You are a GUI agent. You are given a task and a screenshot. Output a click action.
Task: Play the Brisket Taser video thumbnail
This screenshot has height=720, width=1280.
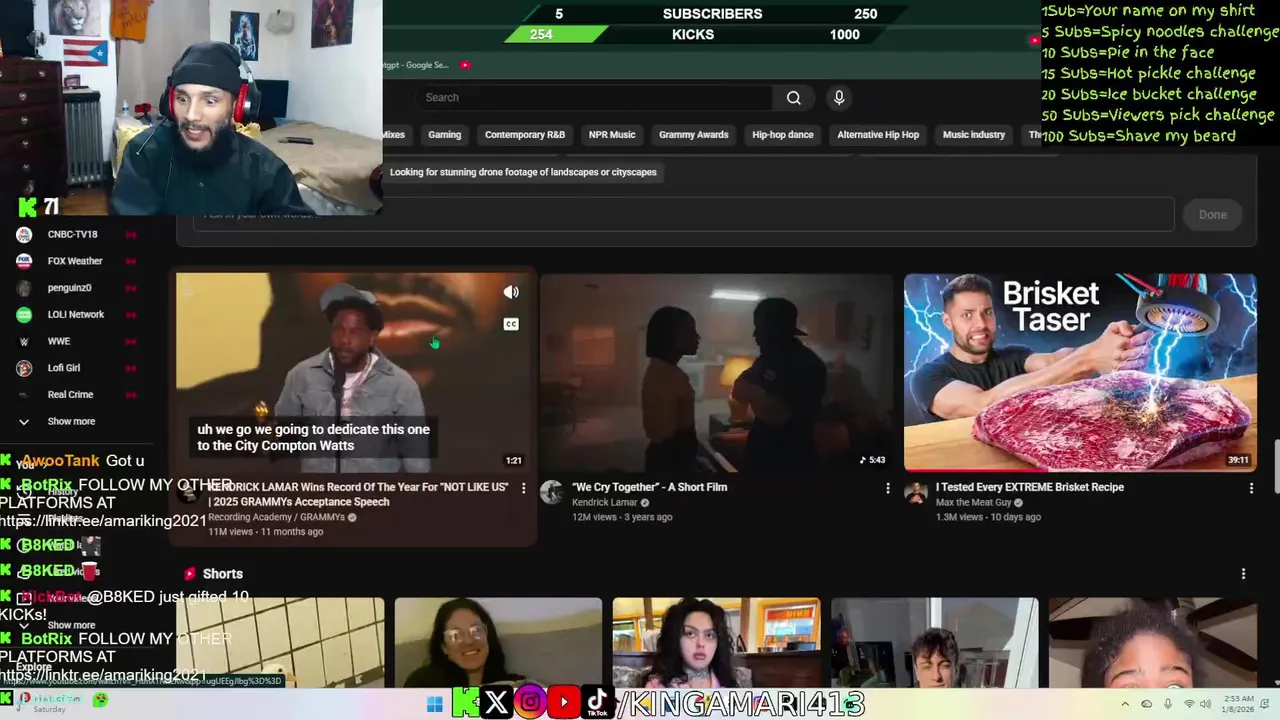(1080, 372)
